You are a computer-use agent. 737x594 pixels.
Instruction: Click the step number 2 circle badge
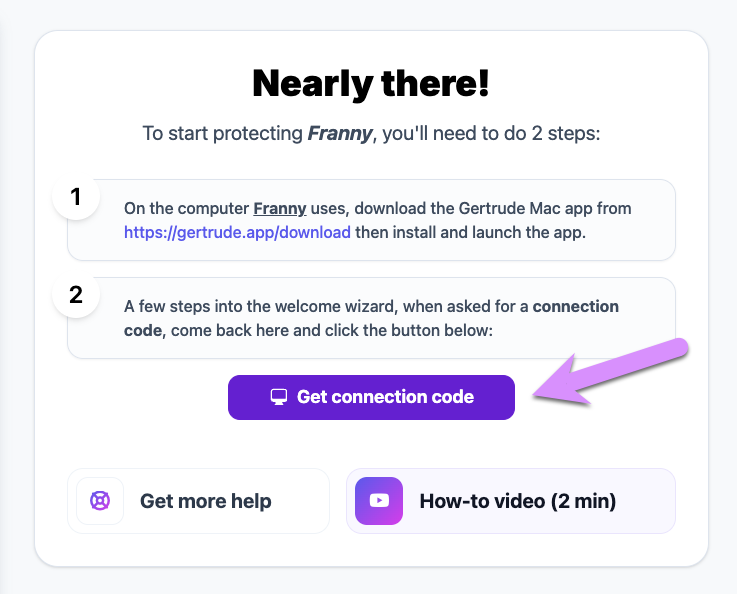click(76, 295)
